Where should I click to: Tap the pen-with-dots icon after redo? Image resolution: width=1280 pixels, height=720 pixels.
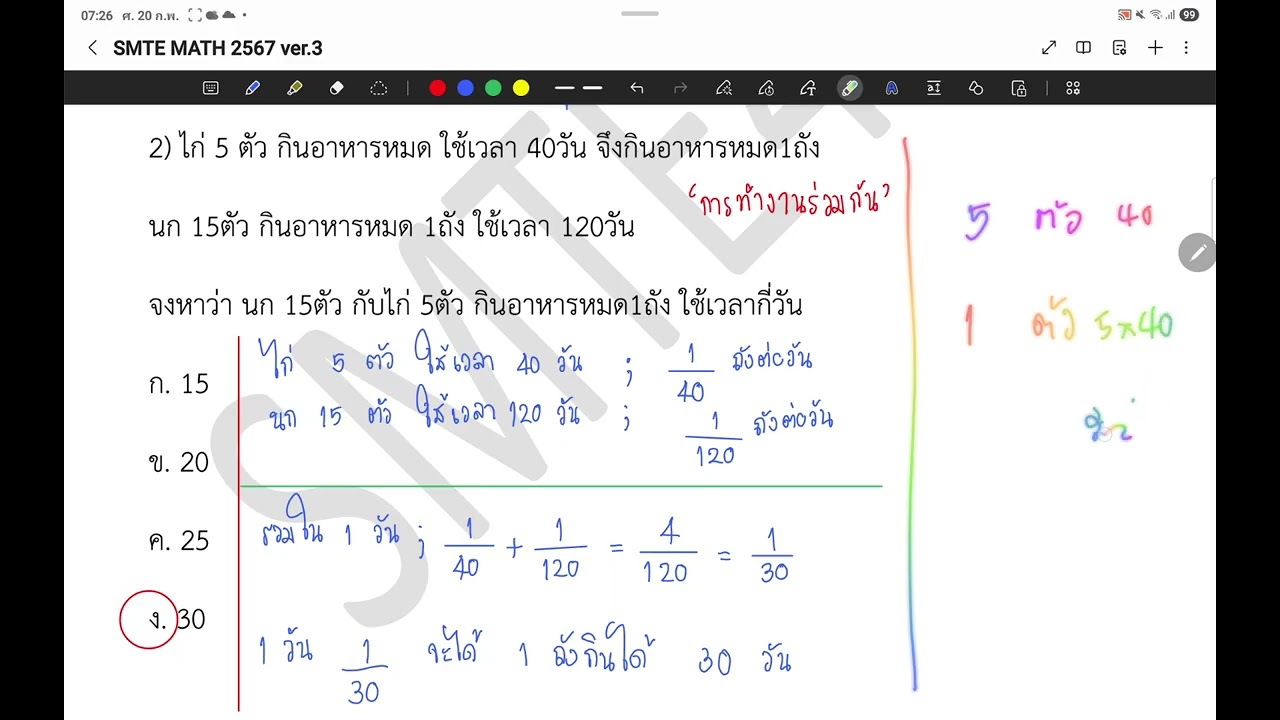(x=724, y=88)
